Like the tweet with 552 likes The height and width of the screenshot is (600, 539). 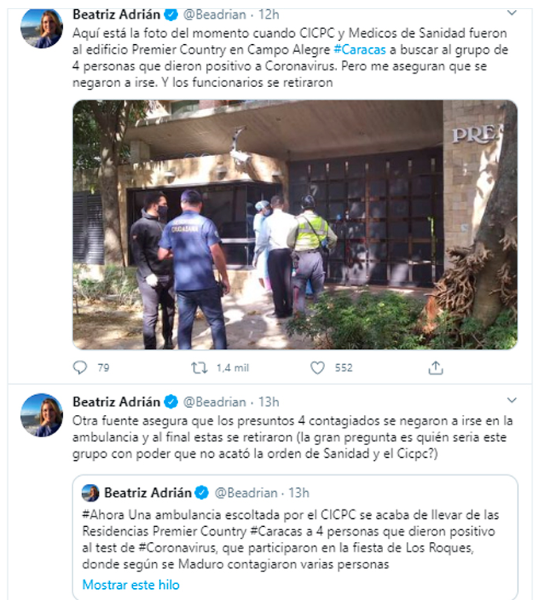pos(317,368)
